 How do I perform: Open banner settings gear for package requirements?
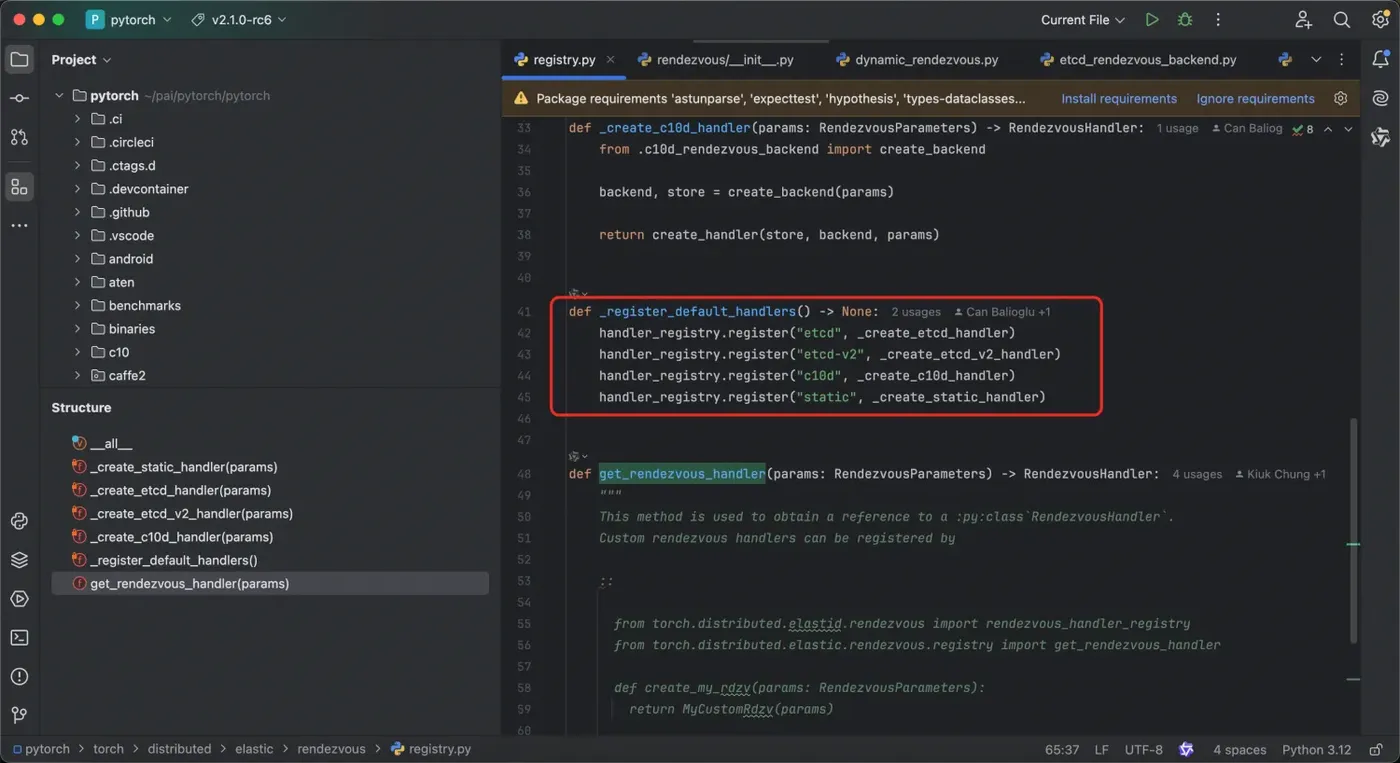1341,98
